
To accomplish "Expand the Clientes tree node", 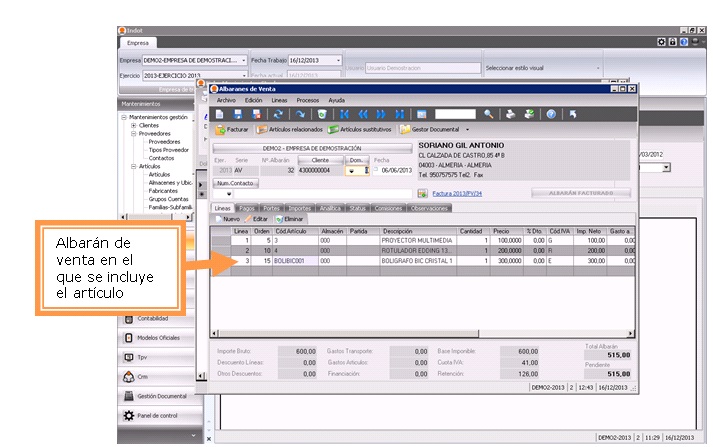I will [x=134, y=125].
